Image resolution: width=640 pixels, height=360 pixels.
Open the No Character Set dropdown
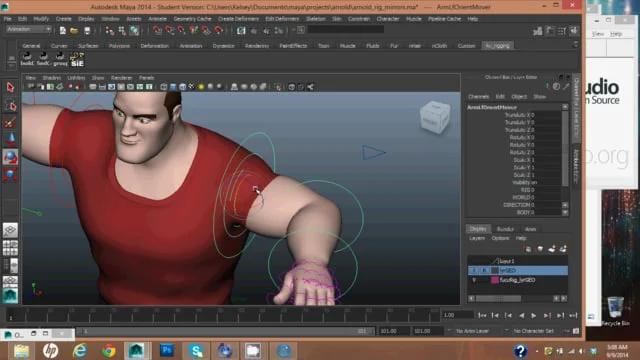click(x=534, y=331)
